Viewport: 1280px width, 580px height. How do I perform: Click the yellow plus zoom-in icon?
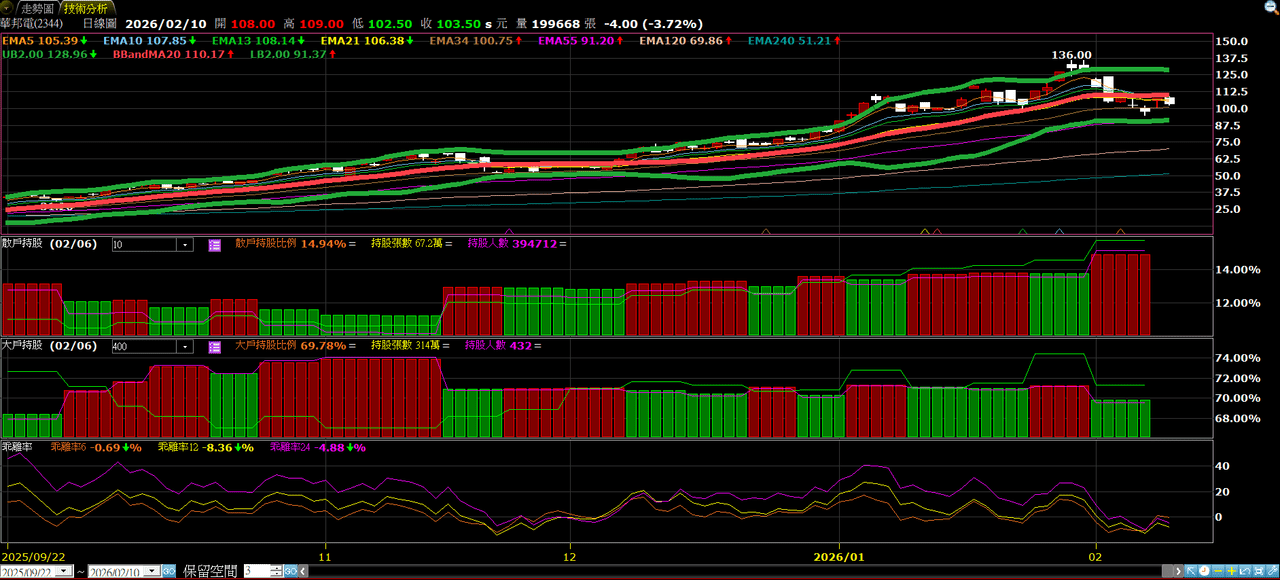[1232, 571]
